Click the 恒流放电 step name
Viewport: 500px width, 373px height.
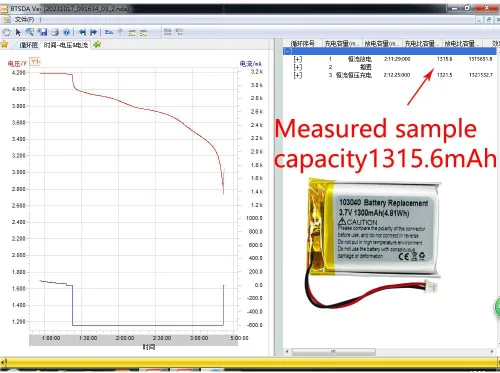click(x=360, y=59)
